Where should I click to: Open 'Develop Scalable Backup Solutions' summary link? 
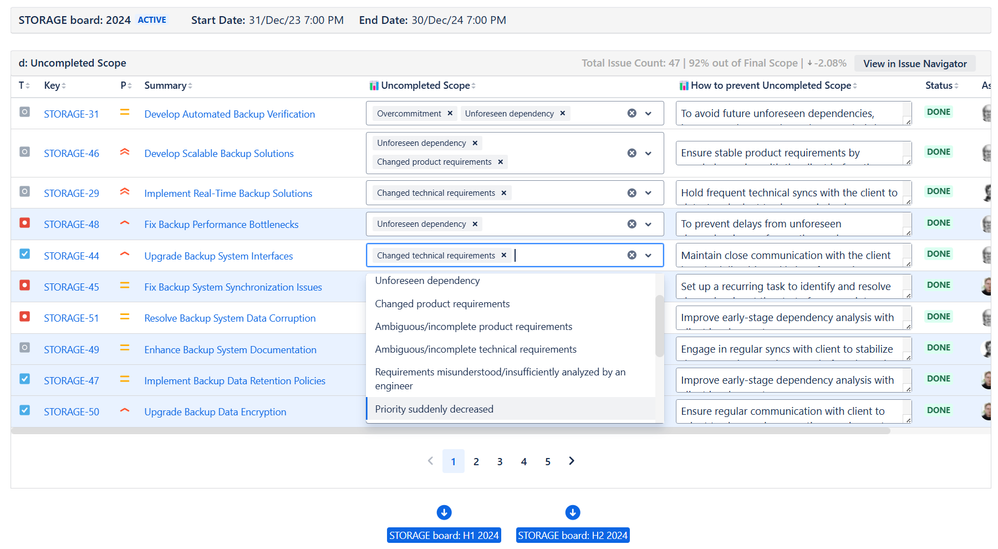pos(219,153)
